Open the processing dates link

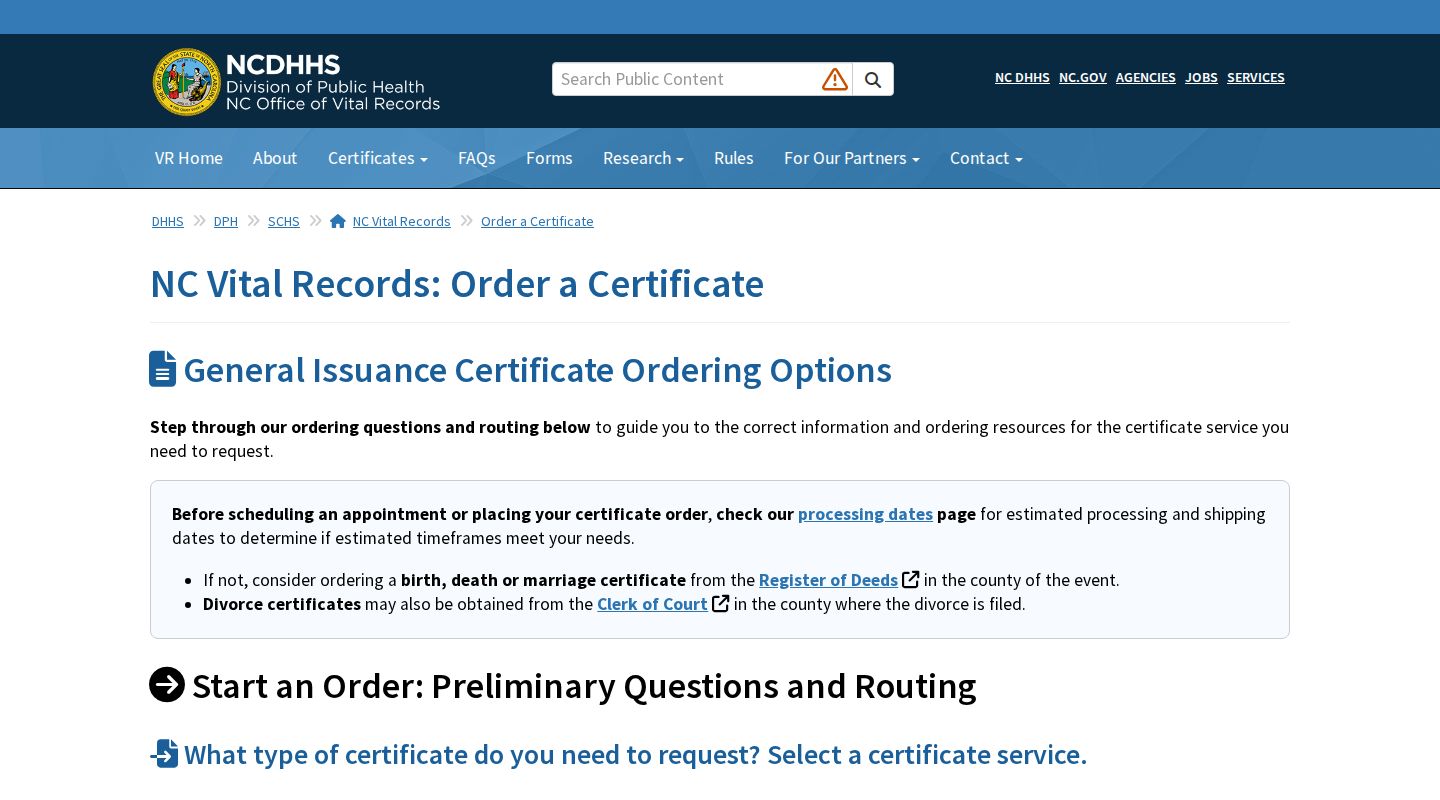[x=865, y=513]
